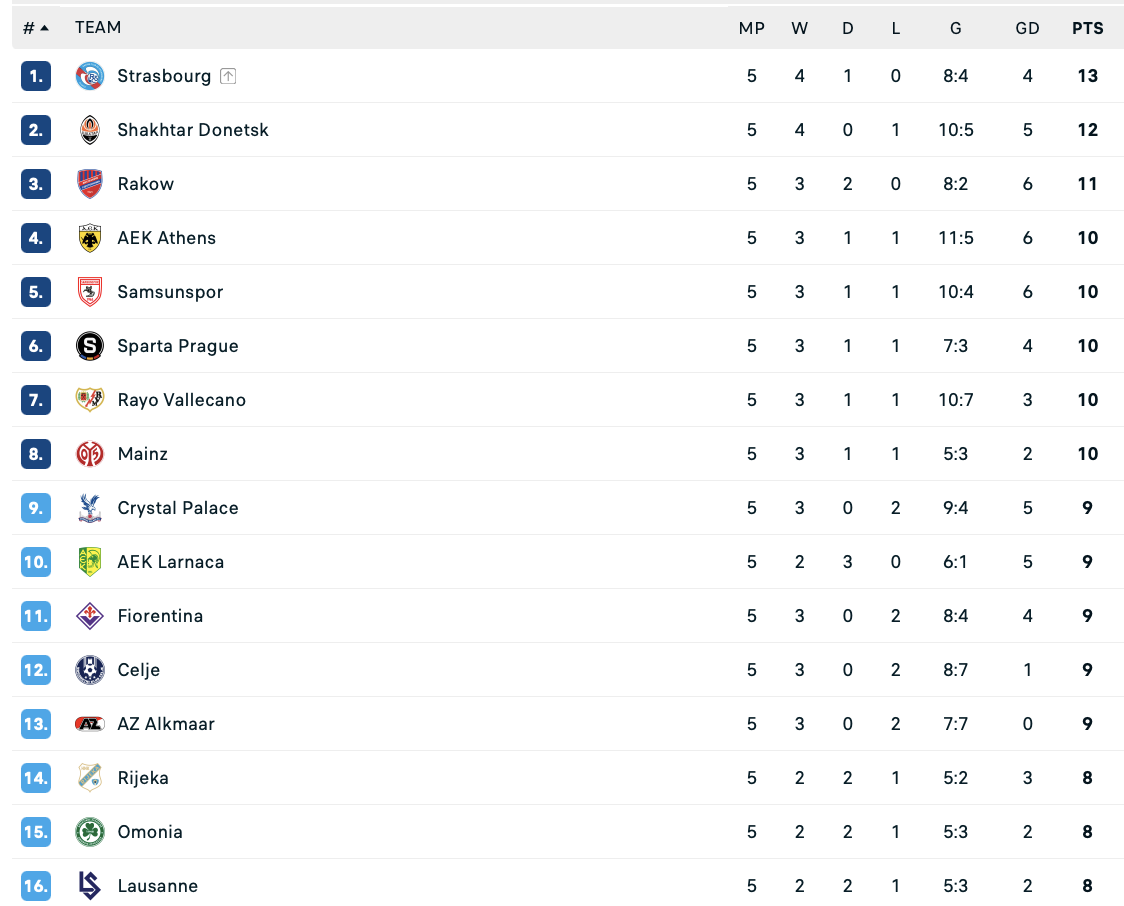Open the Rayo Vallecano team page

pyautogui.click(x=181, y=400)
